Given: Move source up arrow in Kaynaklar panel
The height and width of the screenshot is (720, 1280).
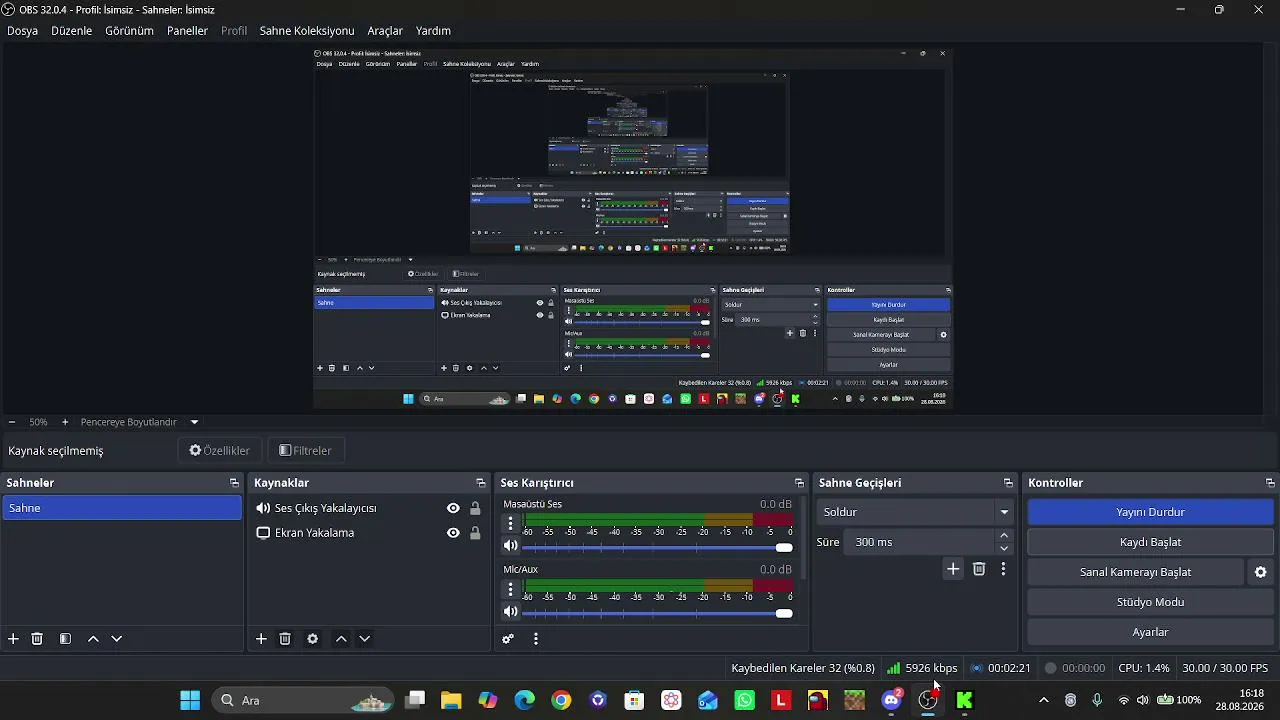Looking at the screenshot, I should tap(341, 639).
